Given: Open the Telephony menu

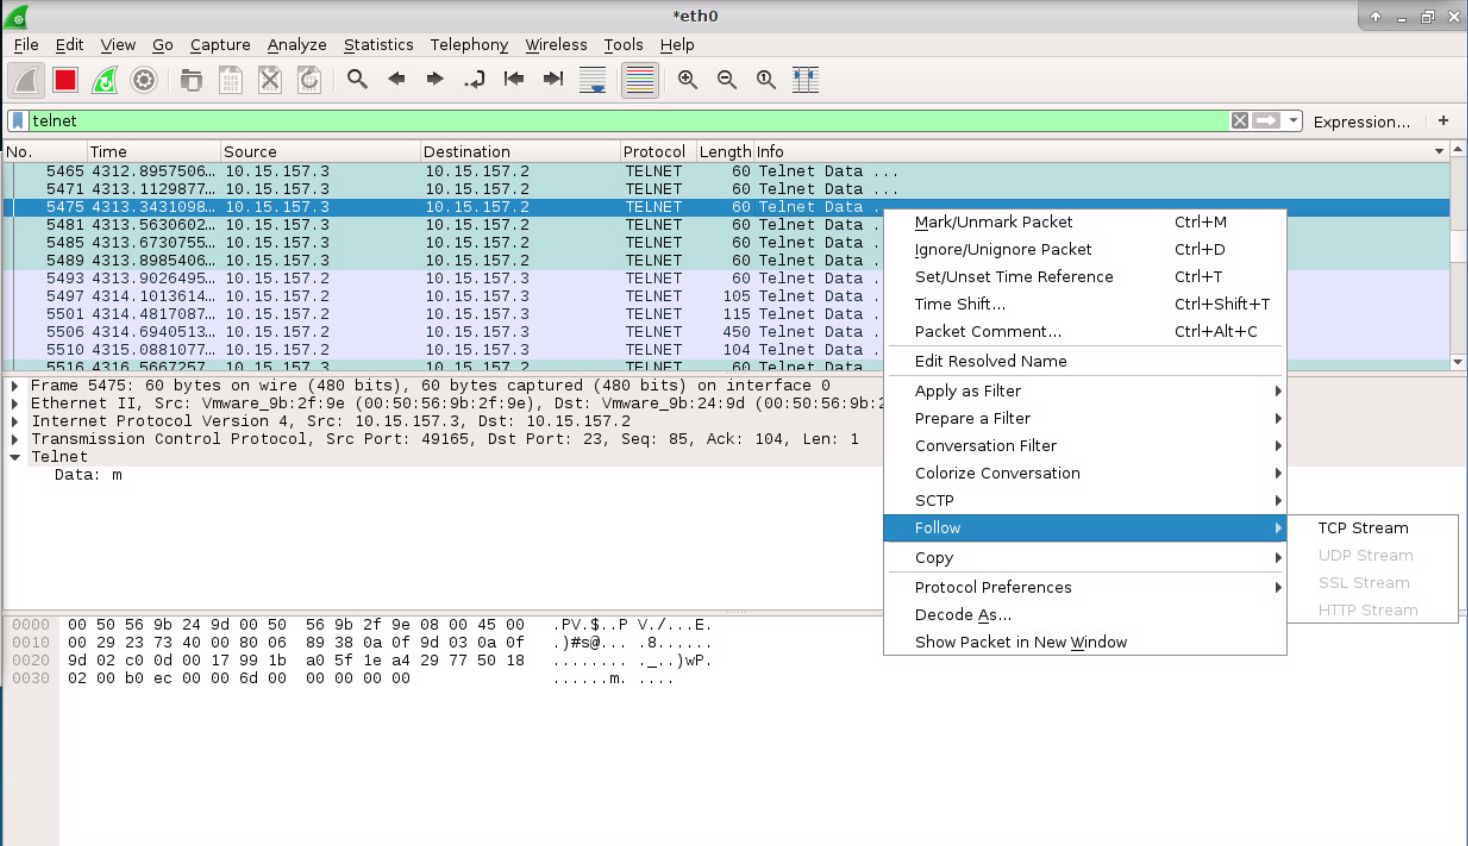Looking at the screenshot, I should (469, 45).
